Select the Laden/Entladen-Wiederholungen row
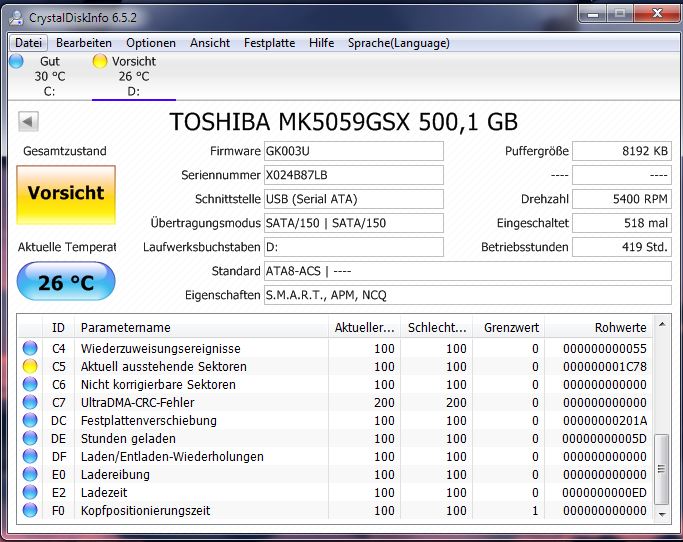The height and width of the screenshot is (542, 683). pyautogui.click(x=335, y=456)
